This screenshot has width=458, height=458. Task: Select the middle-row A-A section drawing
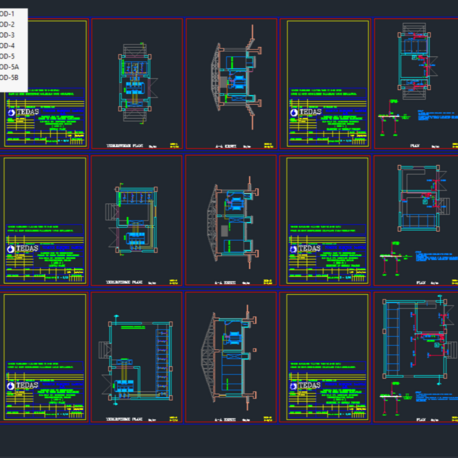(233, 223)
